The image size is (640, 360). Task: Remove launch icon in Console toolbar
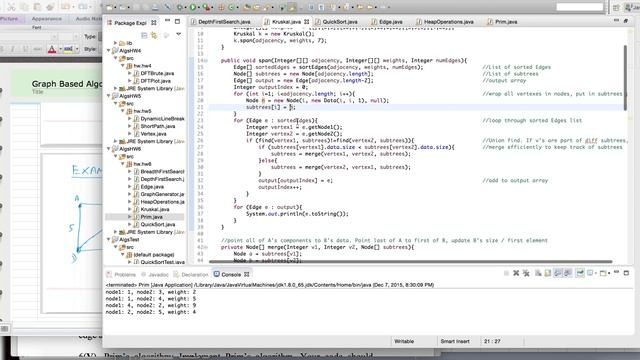tap(516, 273)
